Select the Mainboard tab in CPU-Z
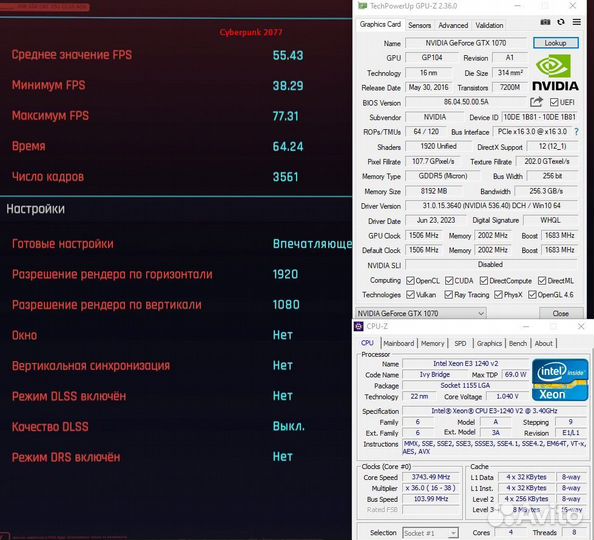Screen dimensions: 594x540 (x=399, y=343)
